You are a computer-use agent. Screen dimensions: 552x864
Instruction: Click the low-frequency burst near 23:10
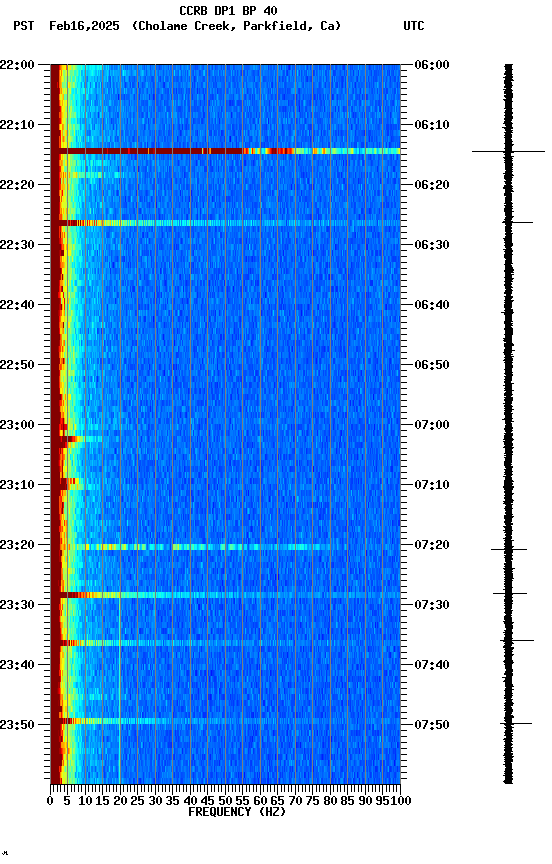point(66,484)
